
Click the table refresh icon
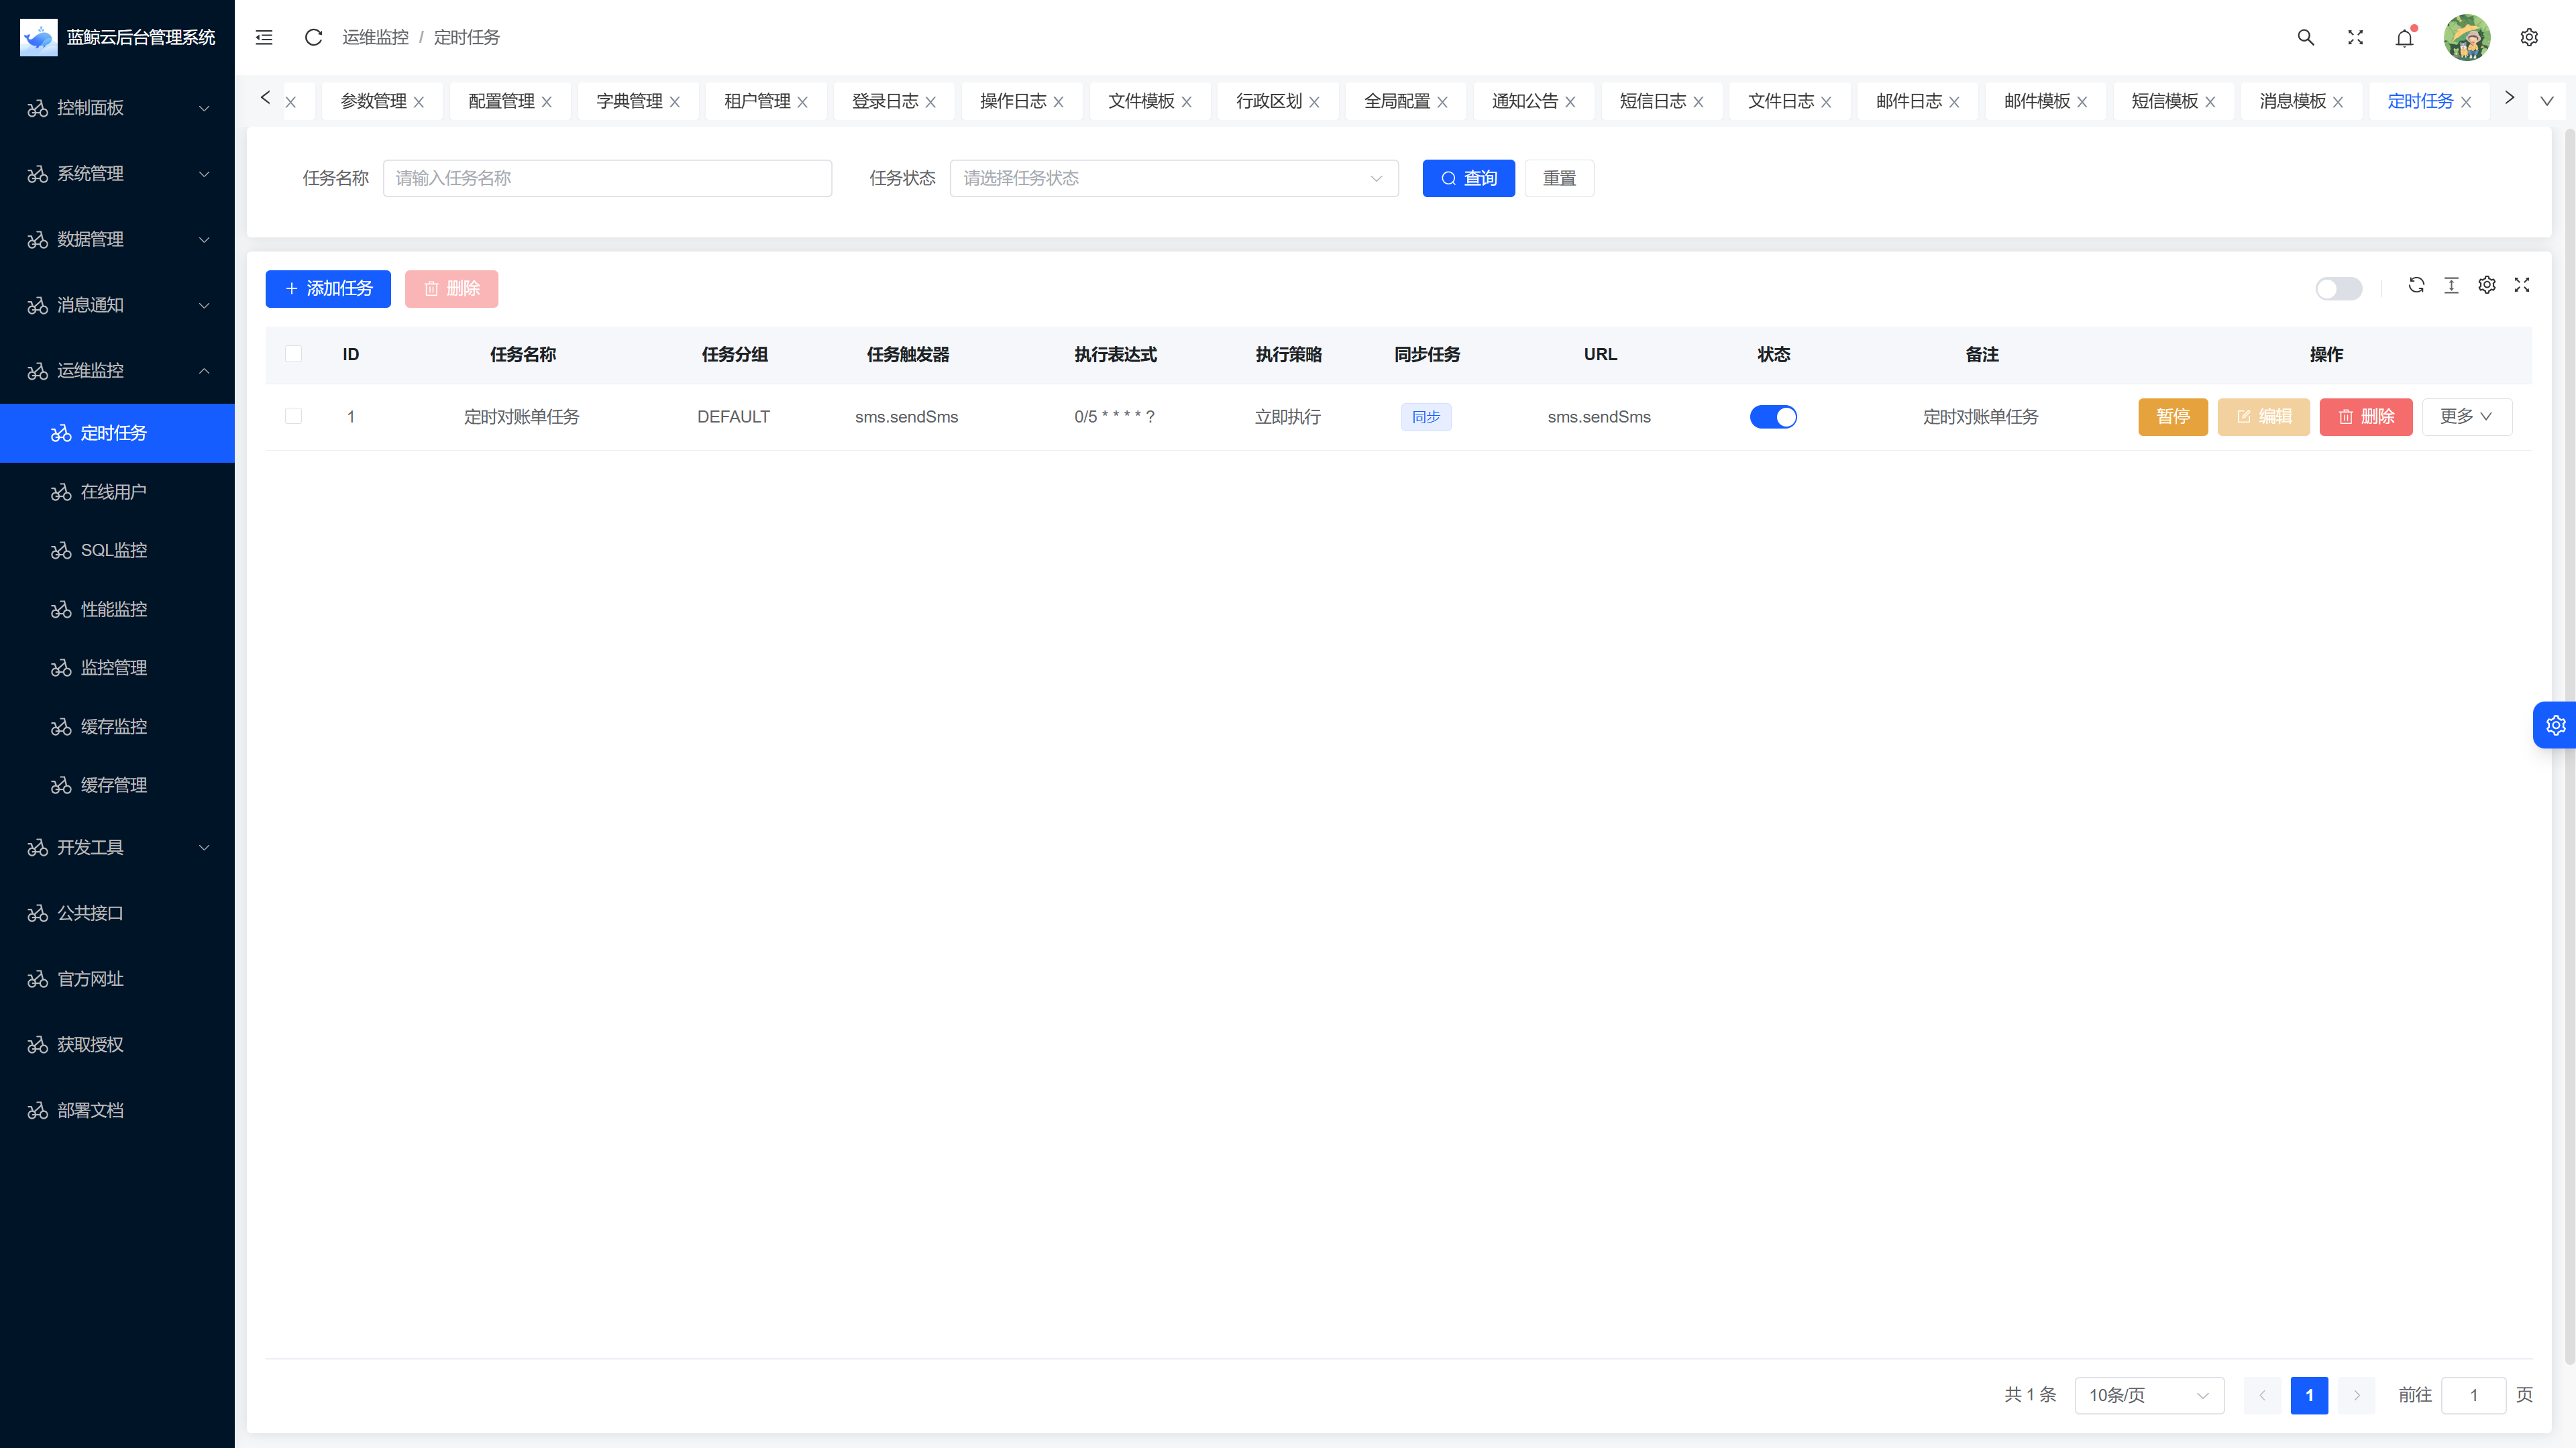tap(2416, 285)
